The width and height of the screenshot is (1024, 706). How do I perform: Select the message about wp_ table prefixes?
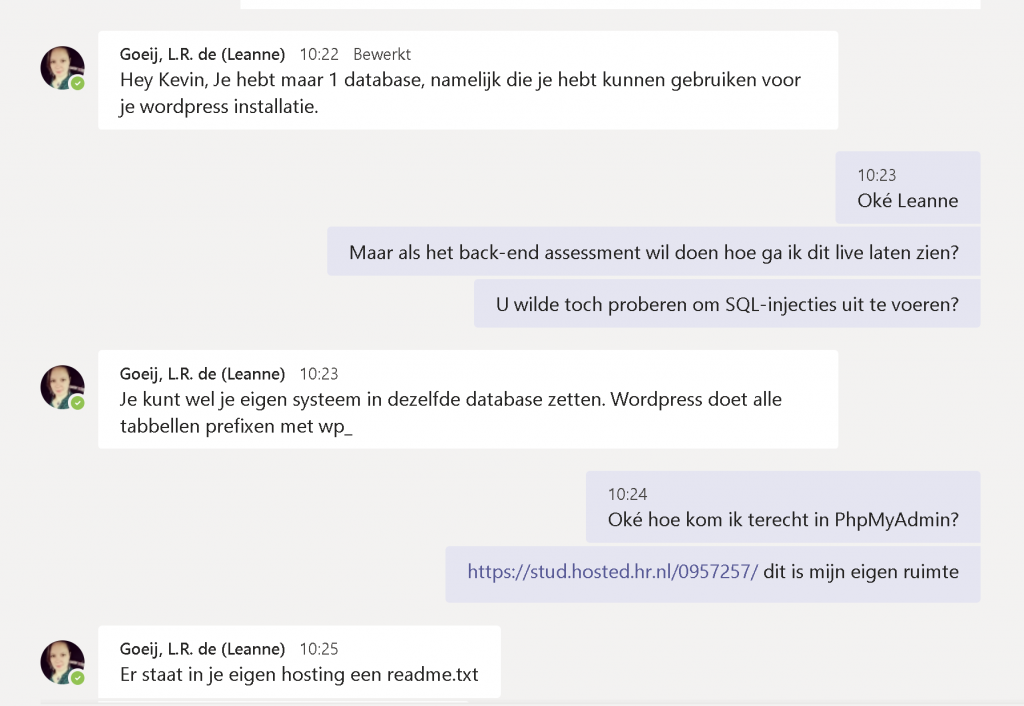[x=468, y=399]
